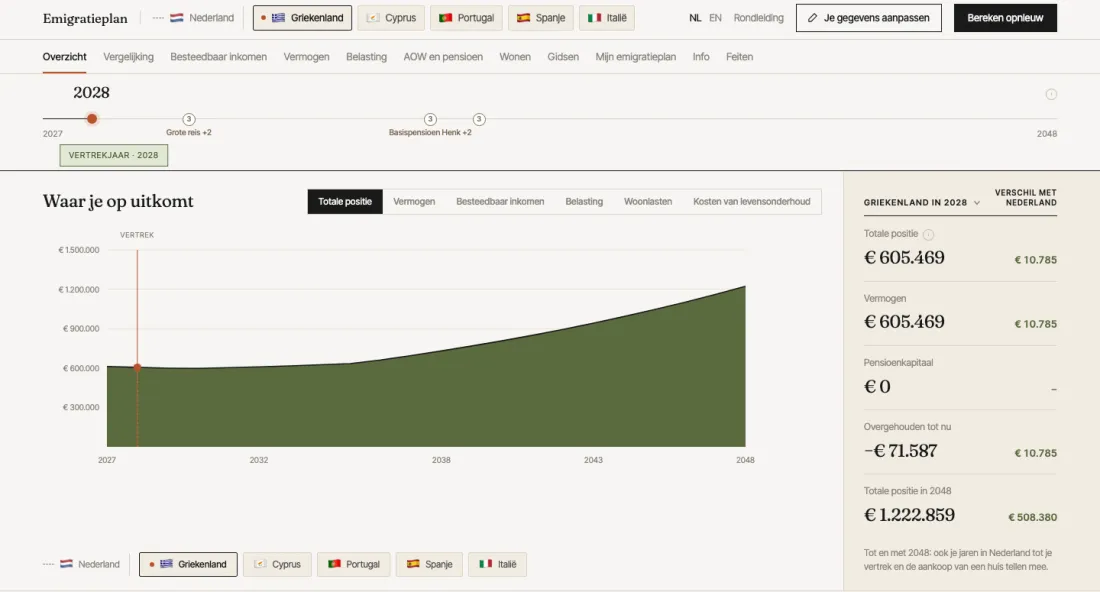Click the value € 1.222.859

[x=909, y=515]
